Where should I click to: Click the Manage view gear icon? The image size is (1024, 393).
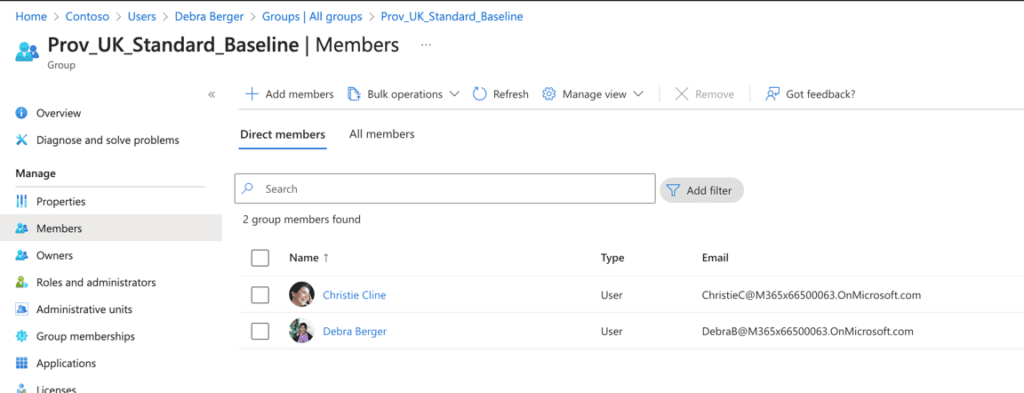coord(549,94)
